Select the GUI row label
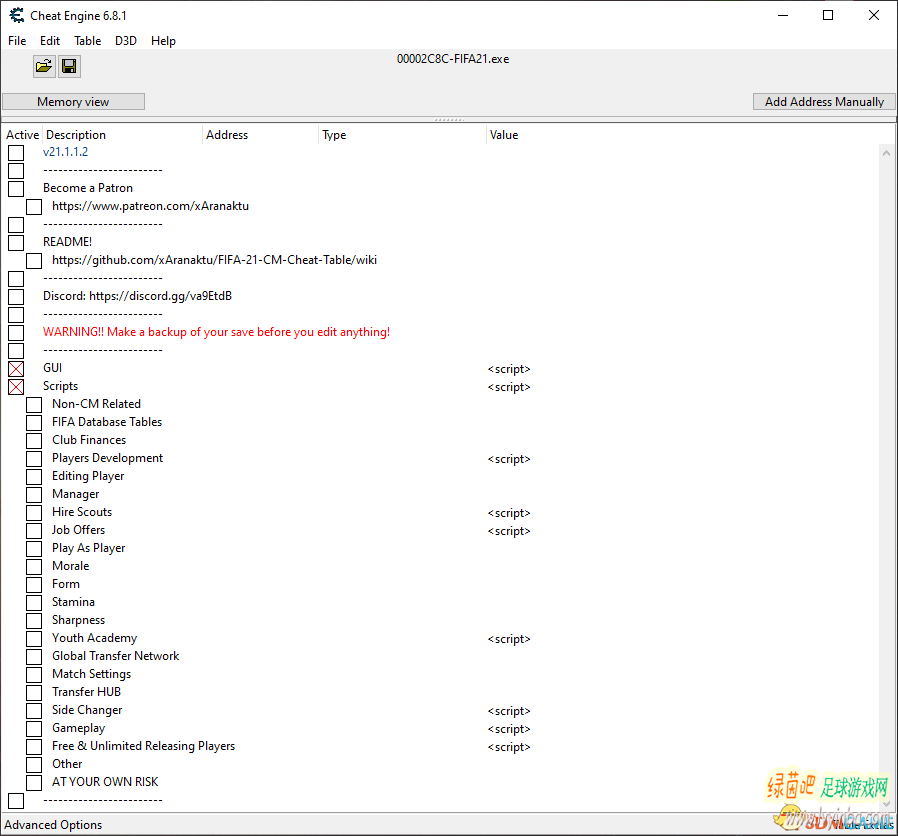The width and height of the screenshot is (898, 836). [x=53, y=368]
